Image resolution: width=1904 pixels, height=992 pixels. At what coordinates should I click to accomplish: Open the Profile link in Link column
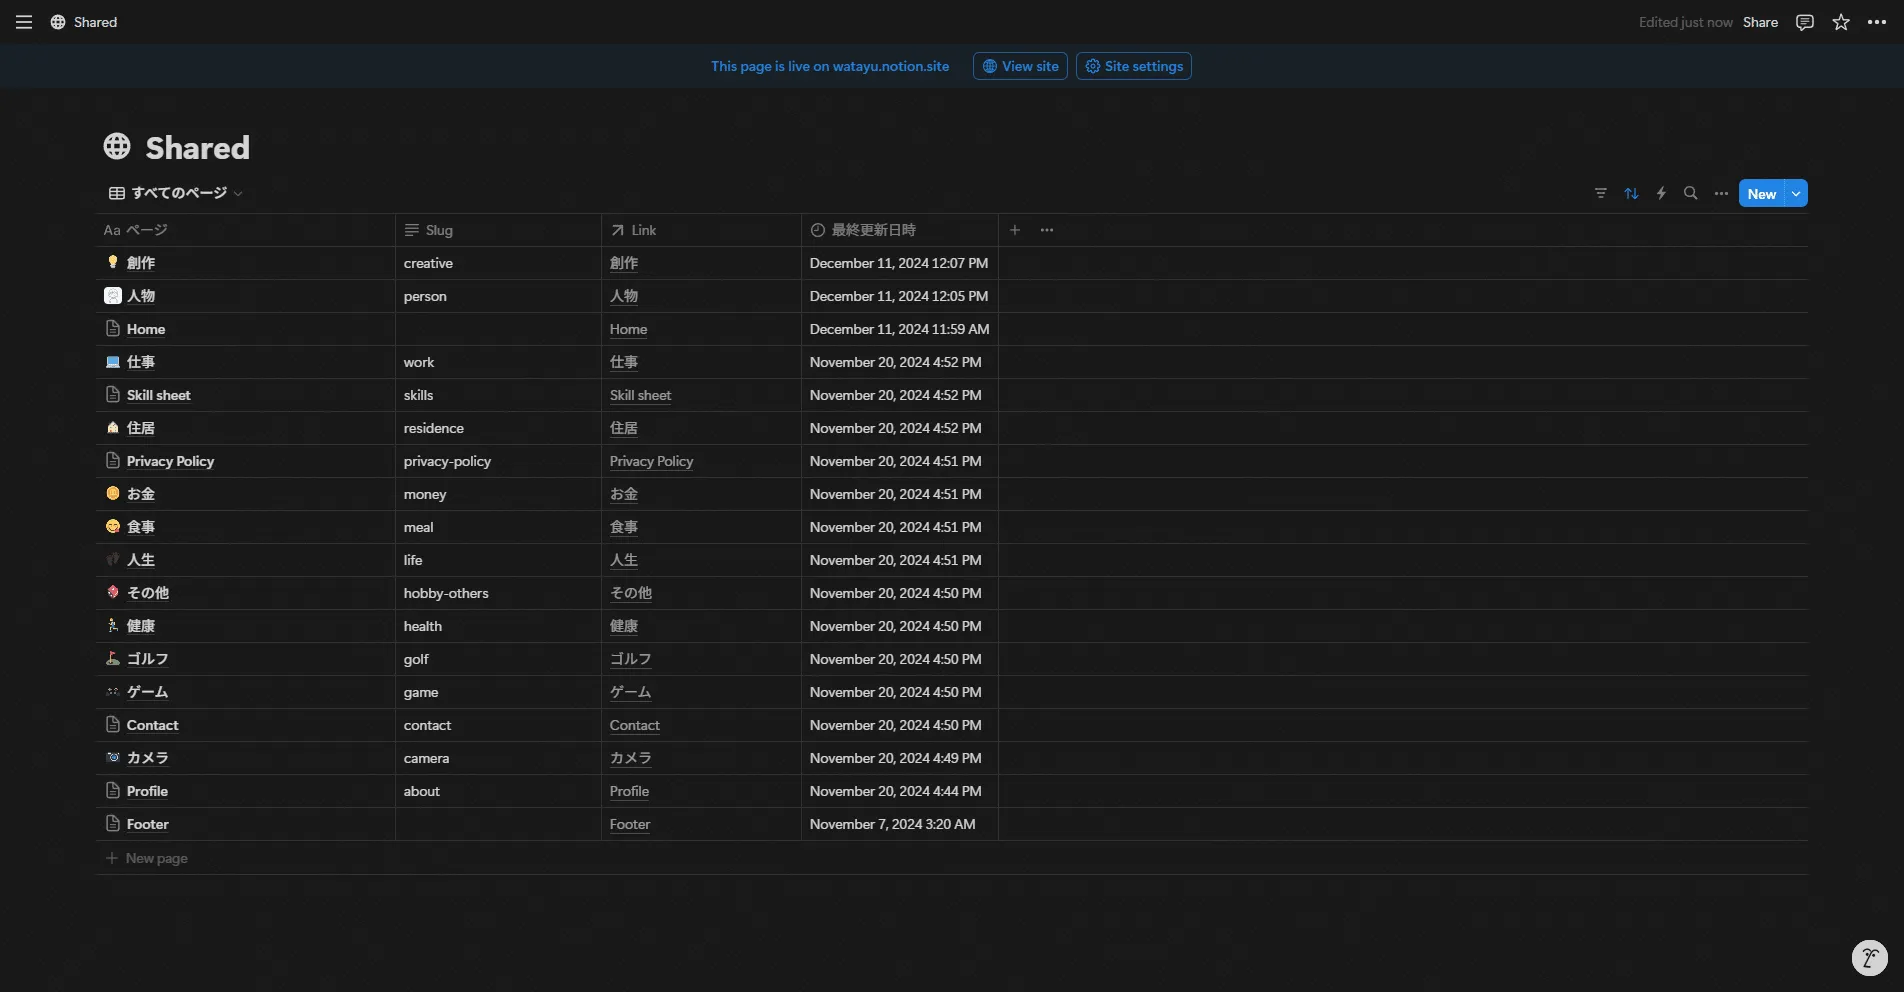(x=629, y=791)
